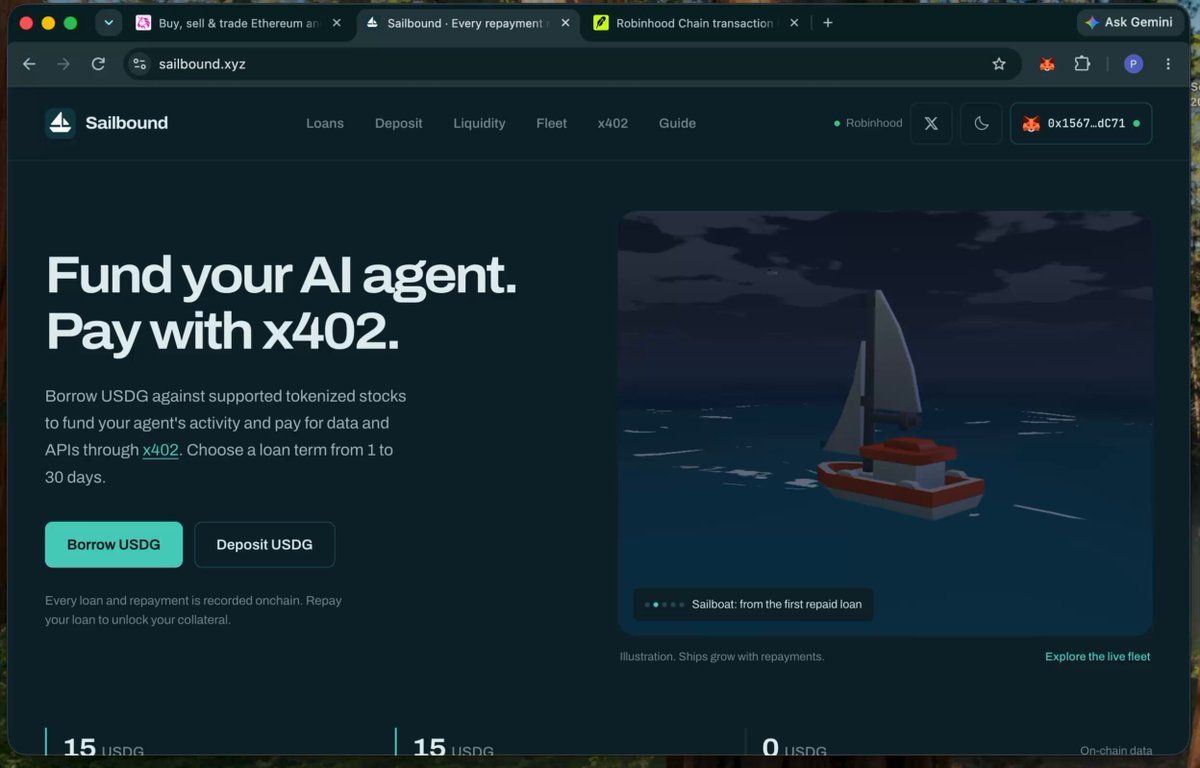This screenshot has width=1200, height=768.
Task: Open the X (Twitter) icon link
Action: [x=931, y=123]
